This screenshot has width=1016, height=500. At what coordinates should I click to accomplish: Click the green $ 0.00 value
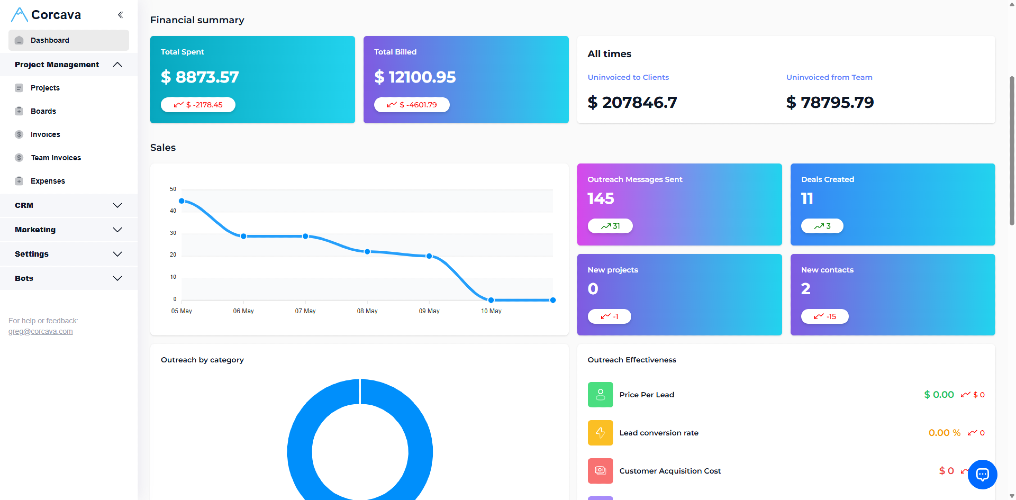939,394
